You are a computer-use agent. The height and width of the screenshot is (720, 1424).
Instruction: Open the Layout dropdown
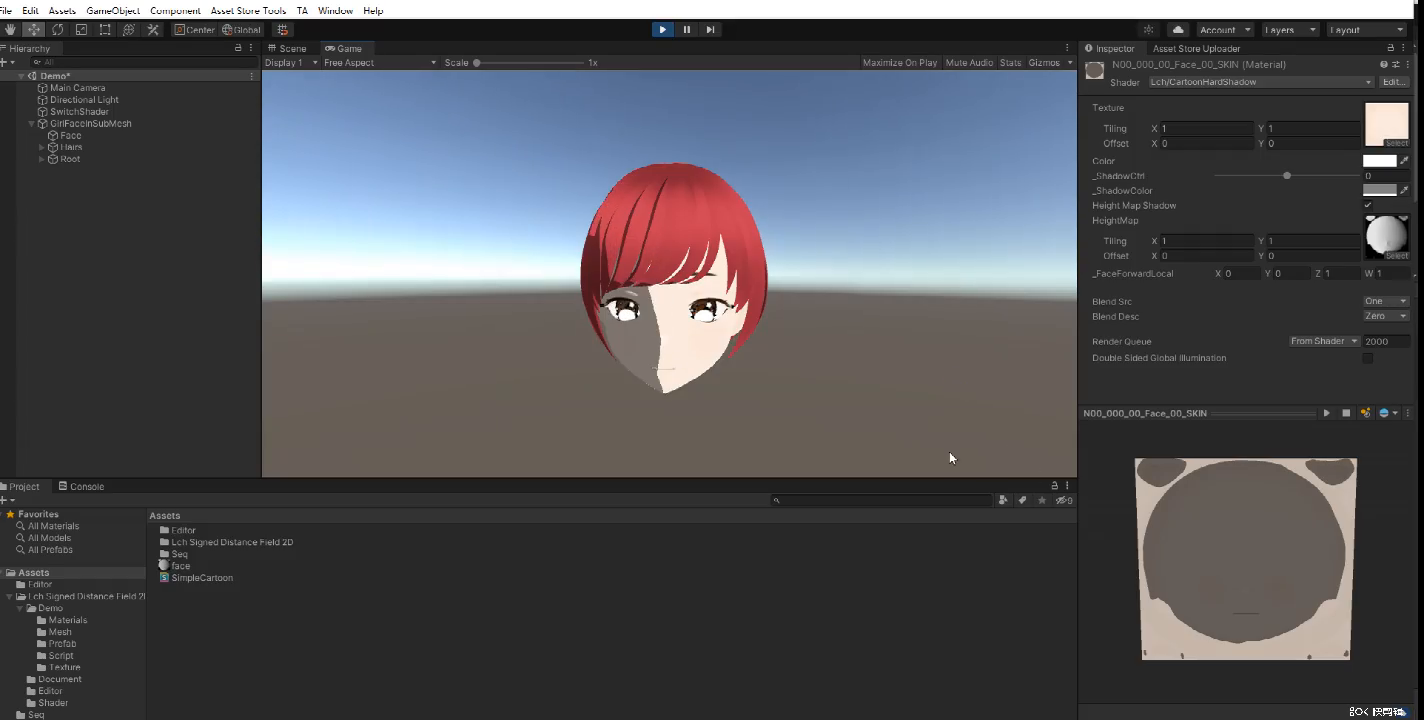point(1367,30)
